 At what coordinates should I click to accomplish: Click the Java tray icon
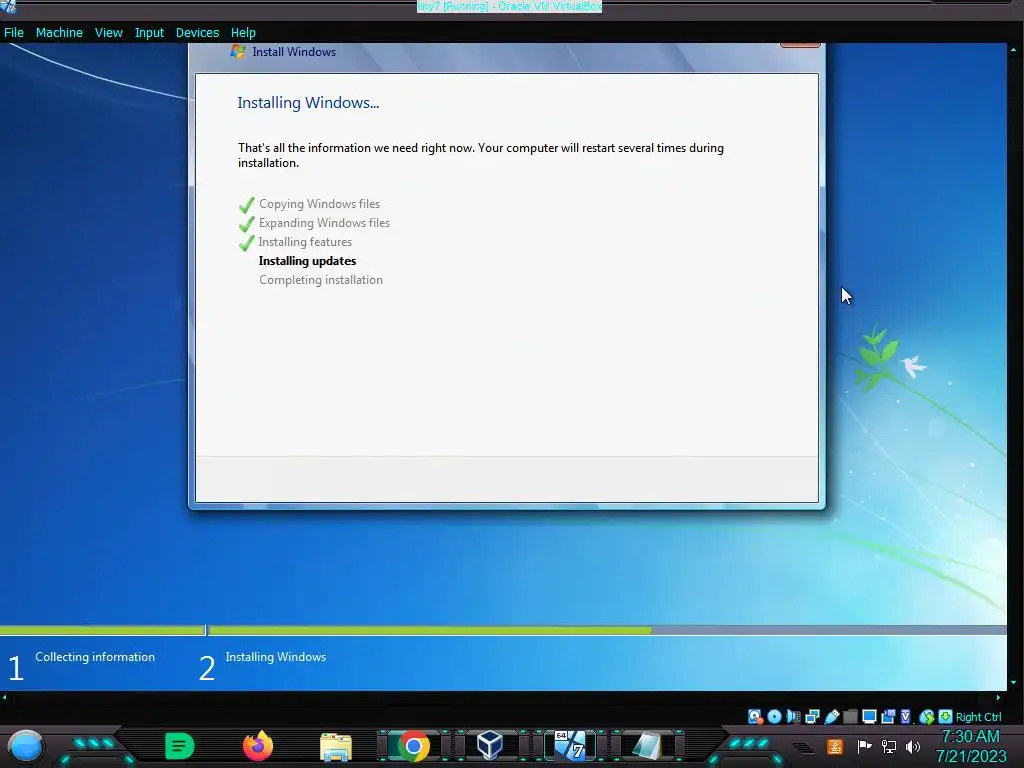click(834, 746)
